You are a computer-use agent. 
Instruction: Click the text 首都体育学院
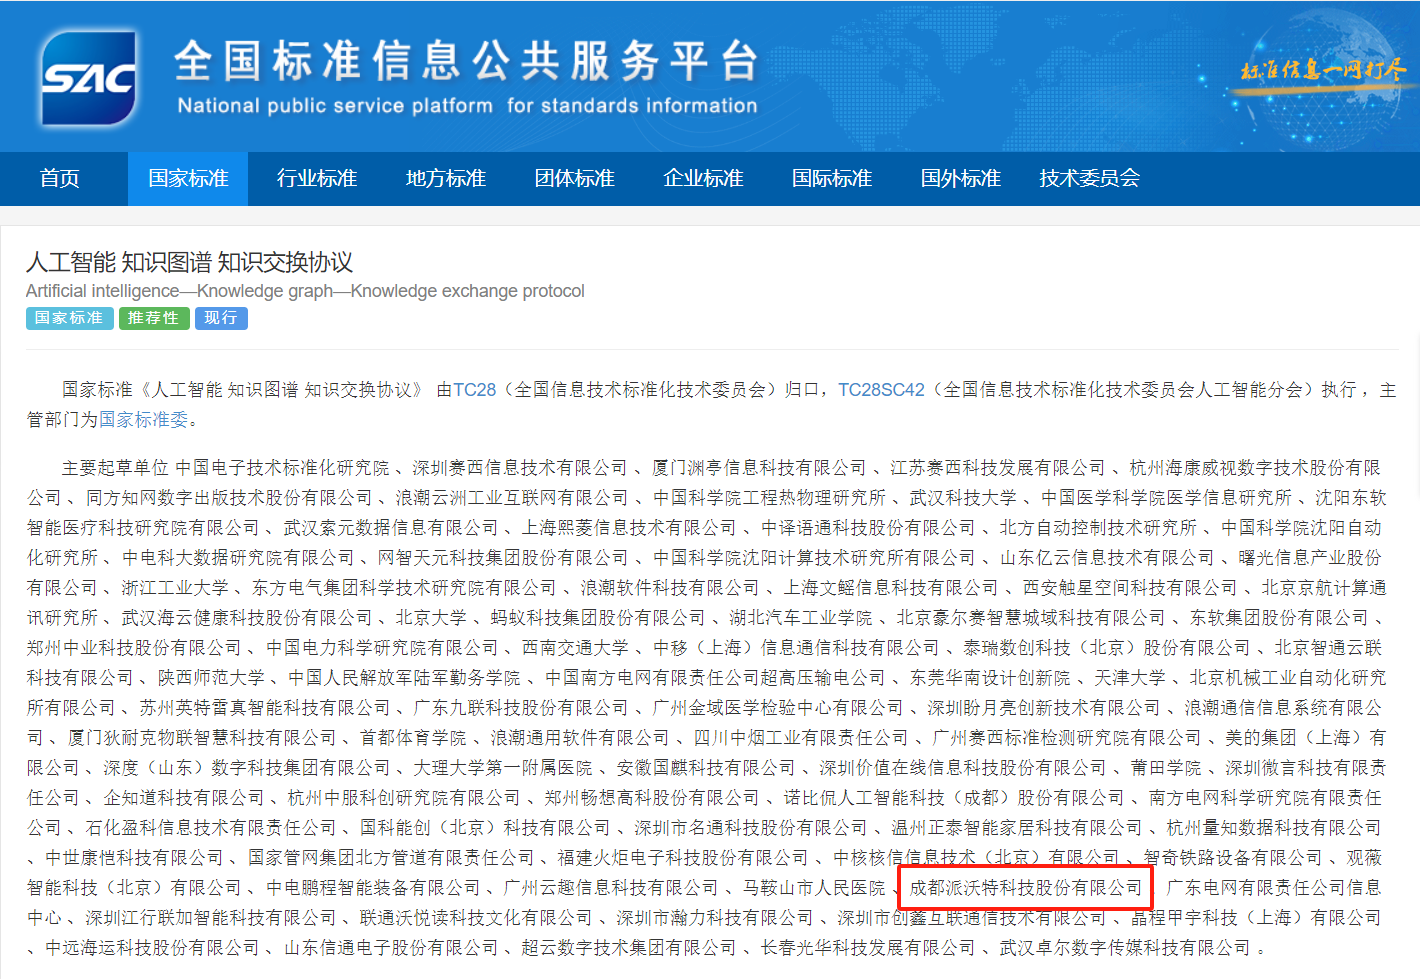pos(413,738)
